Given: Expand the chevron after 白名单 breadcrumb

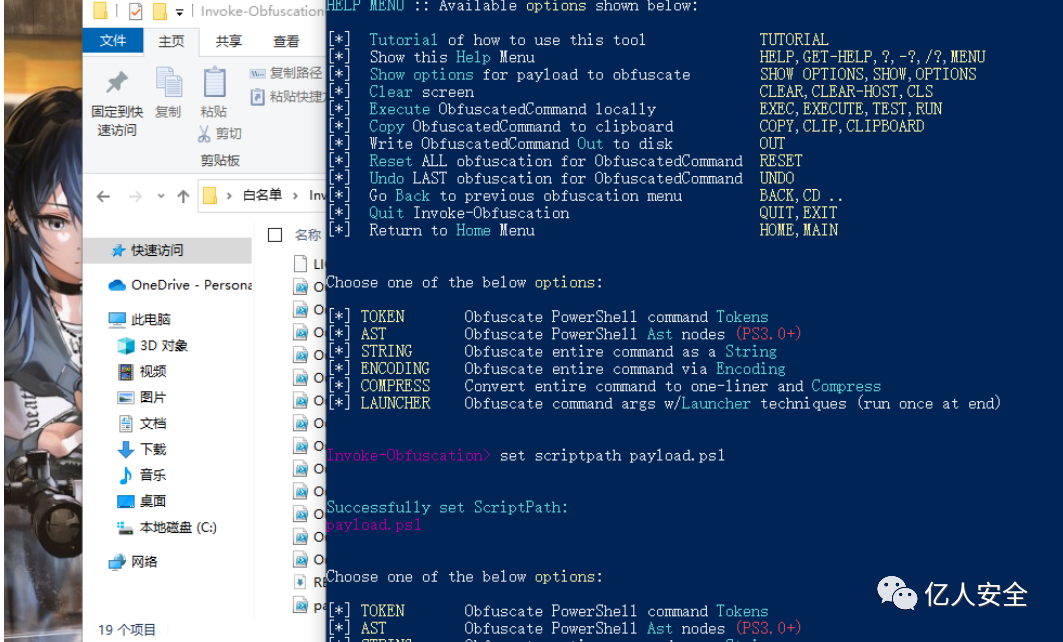Looking at the screenshot, I should pos(296,196).
